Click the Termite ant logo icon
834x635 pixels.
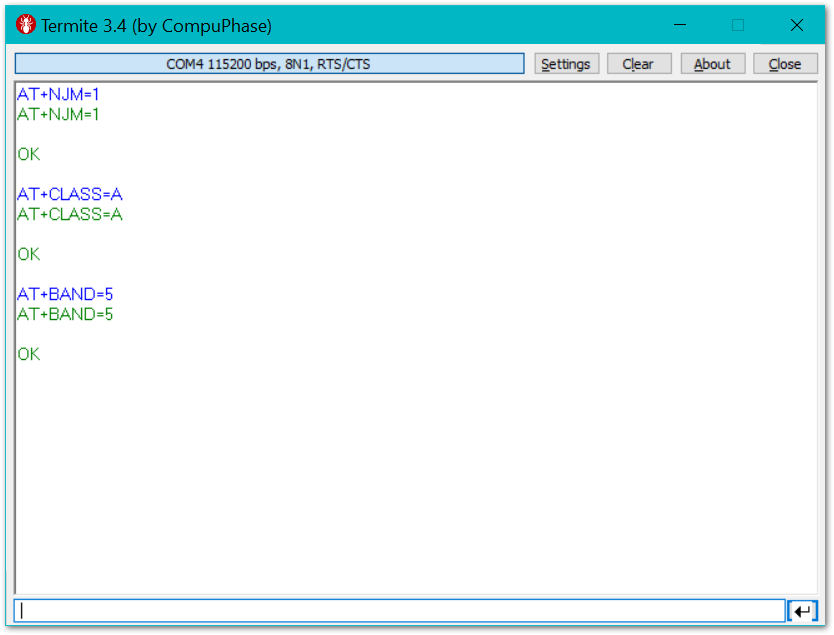pos(25,25)
